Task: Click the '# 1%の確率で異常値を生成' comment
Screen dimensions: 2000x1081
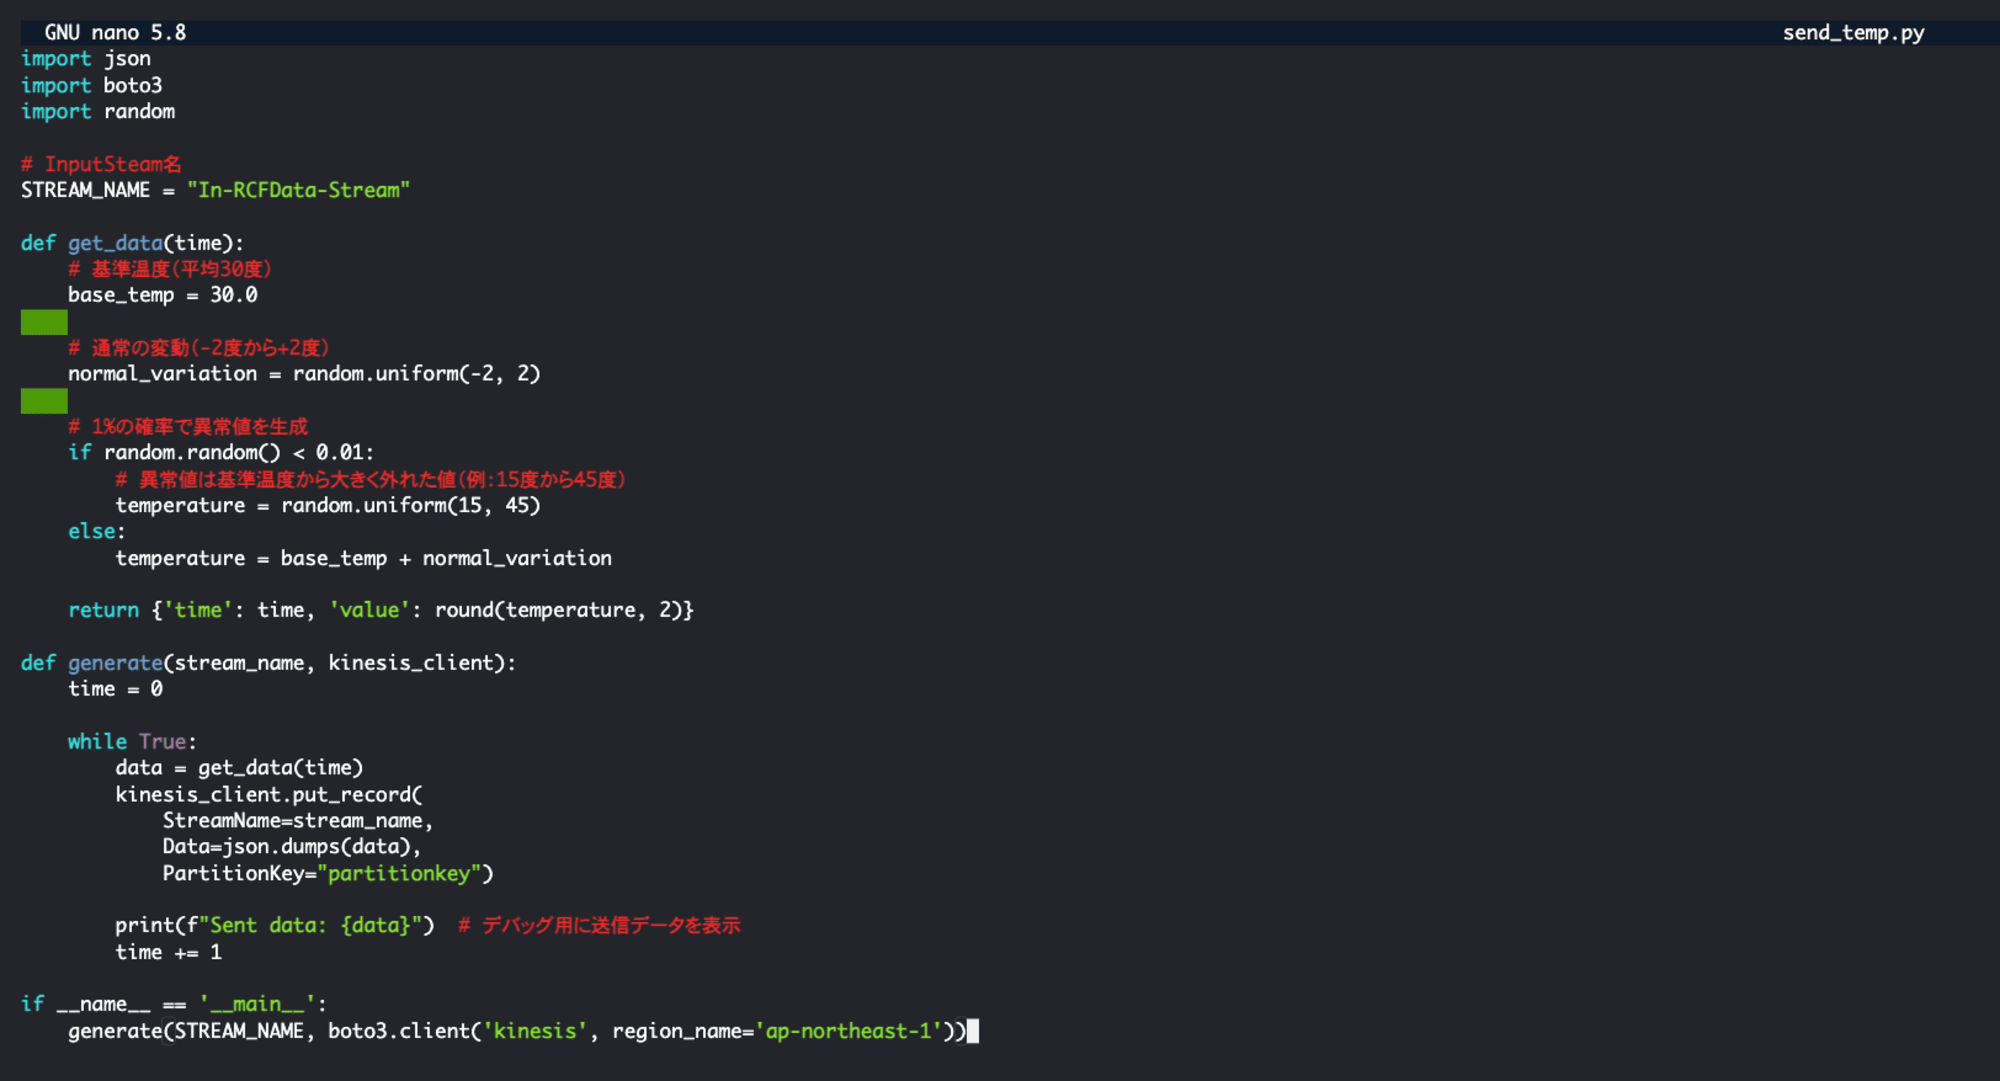Action: pyautogui.click(x=188, y=427)
